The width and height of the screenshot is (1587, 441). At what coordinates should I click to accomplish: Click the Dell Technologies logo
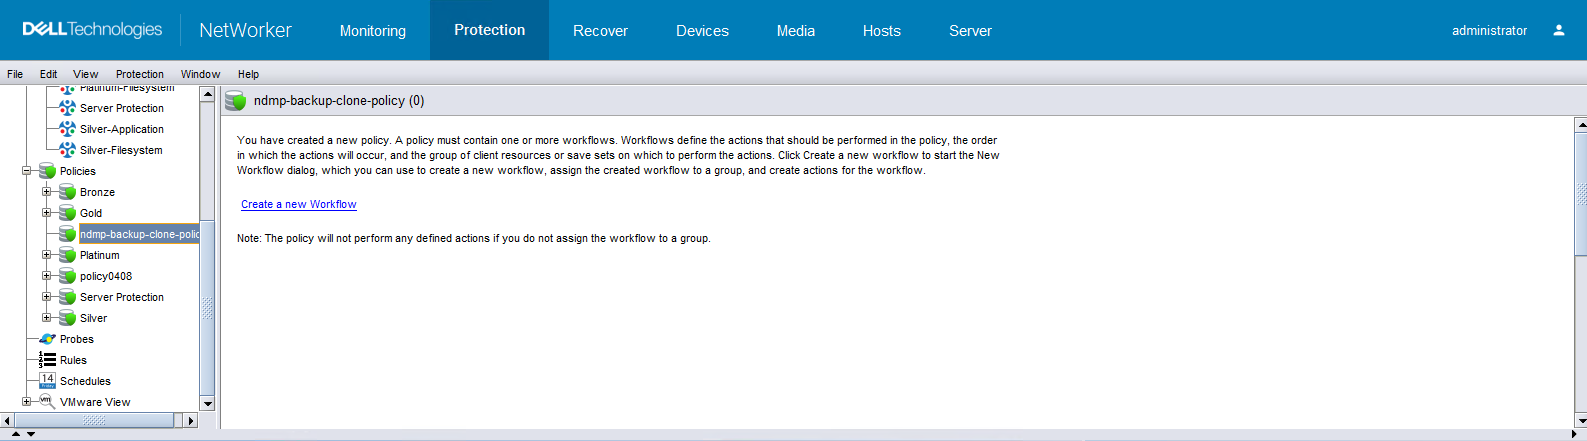tap(92, 30)
